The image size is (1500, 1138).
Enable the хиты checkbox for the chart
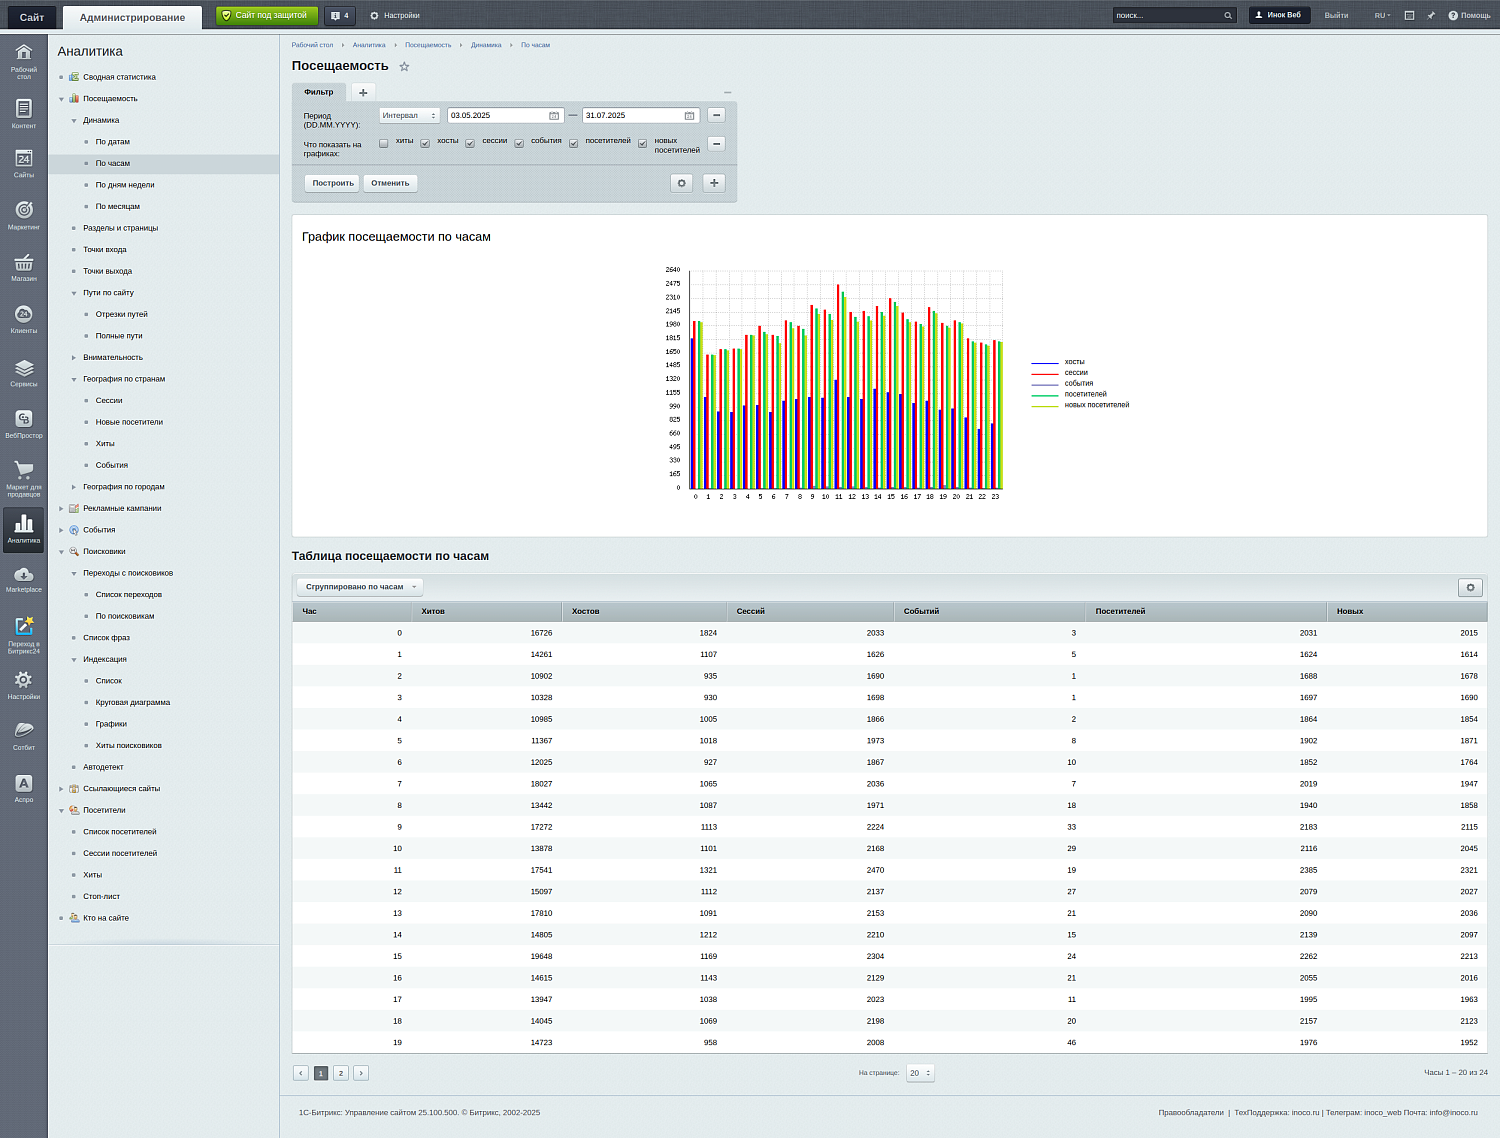pos(383,144)
